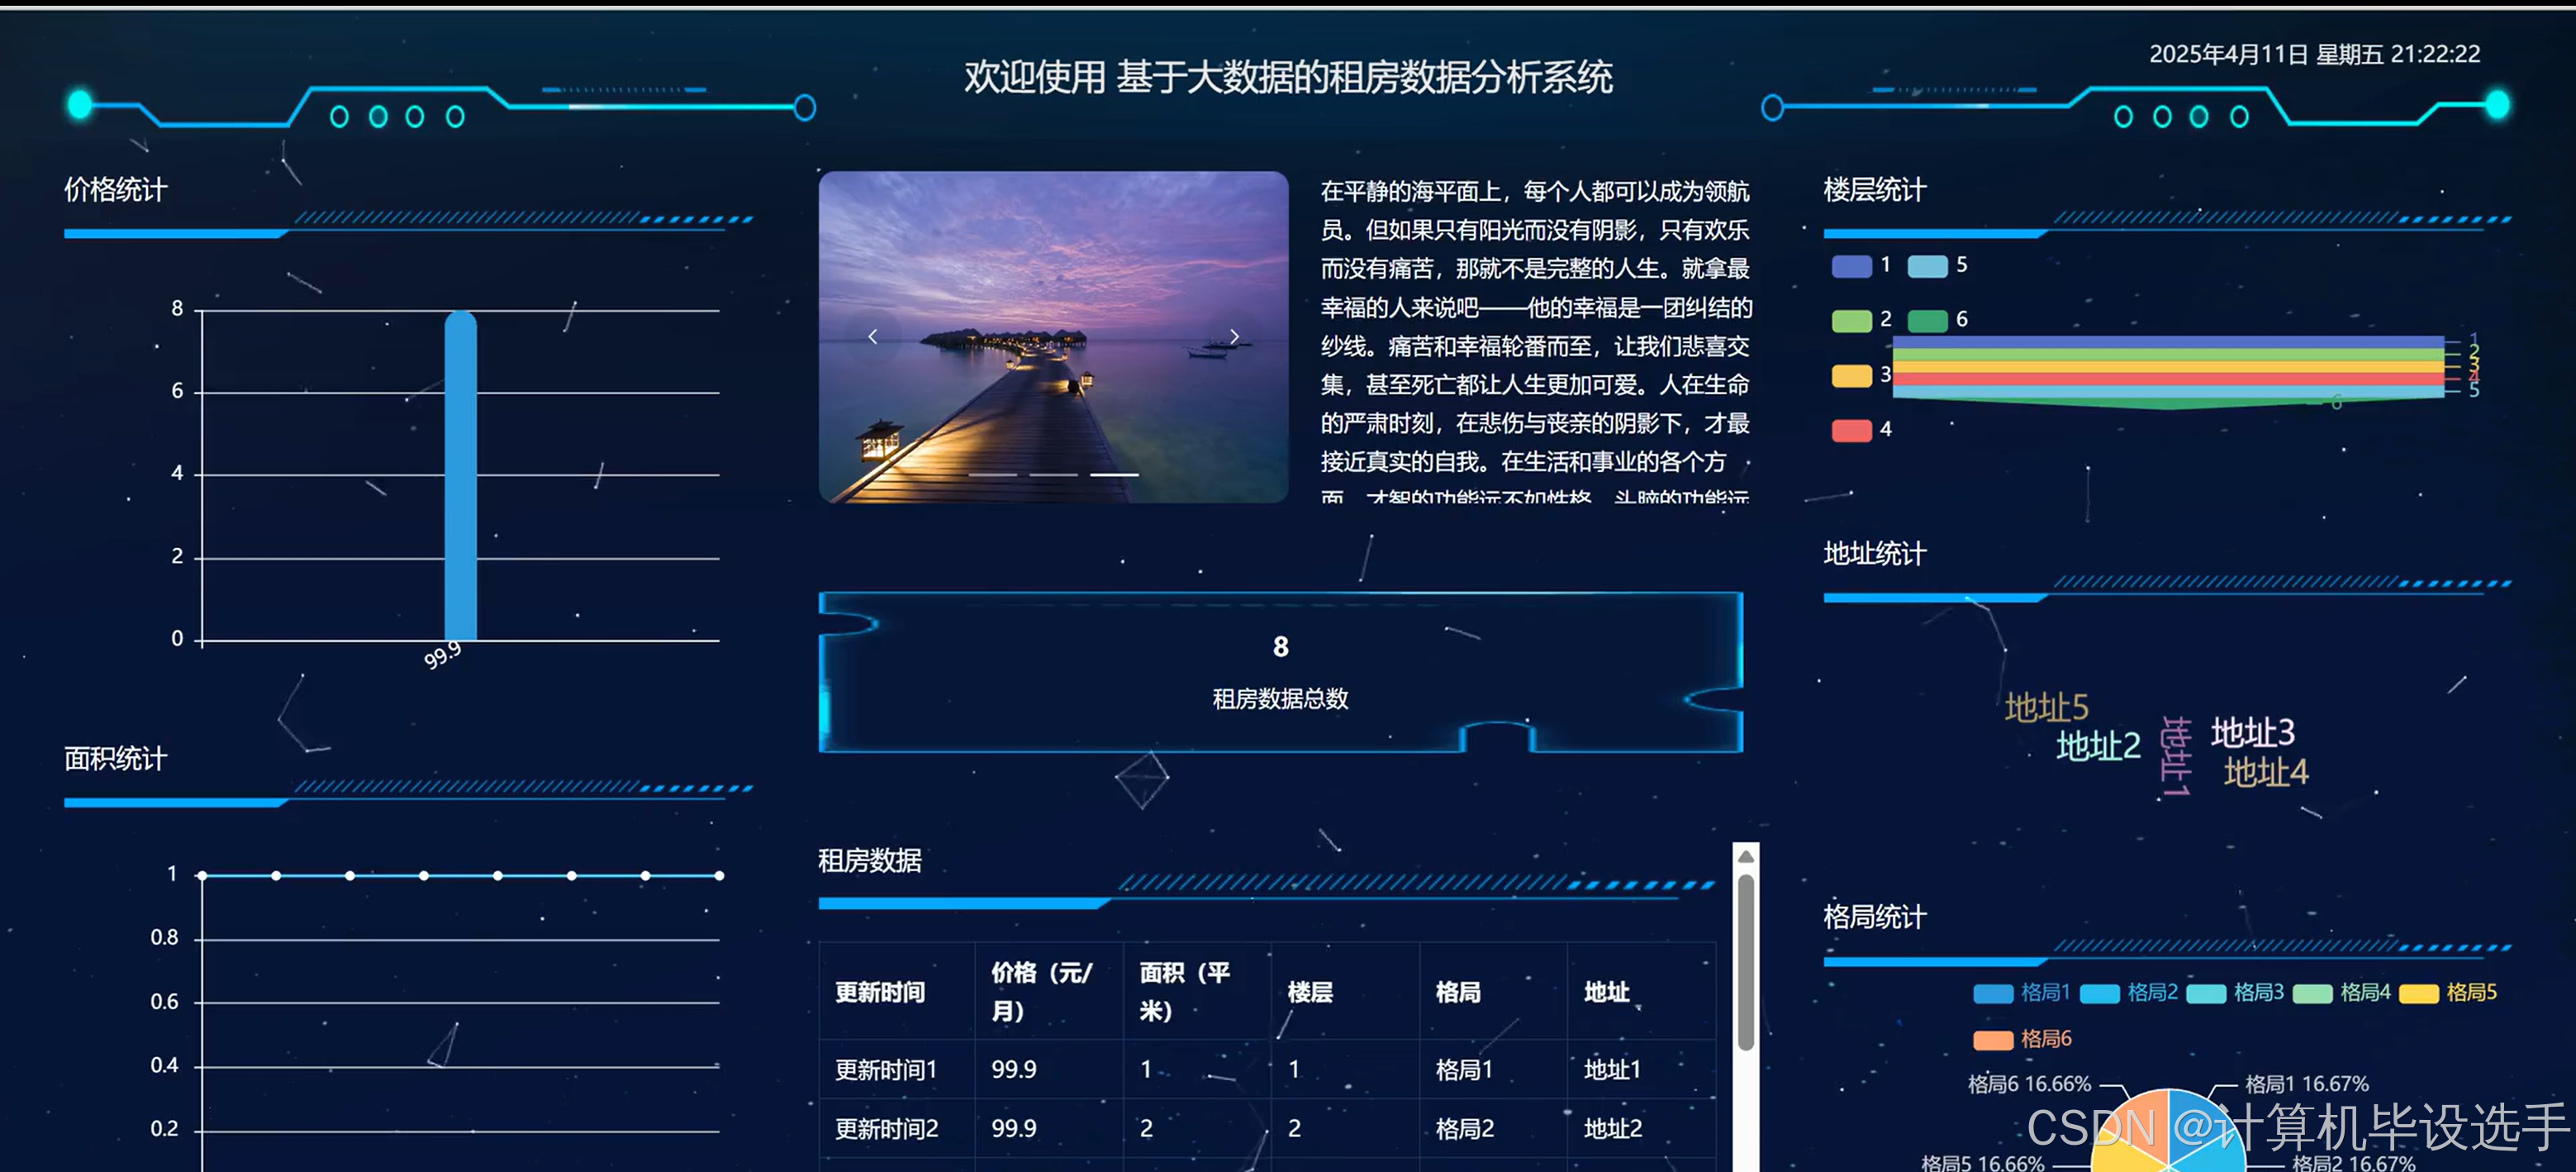This screenshot has height=1172, width=2576.
Task: Toggle 格局6 legend in layout chart
Action: (2021, 1039)
